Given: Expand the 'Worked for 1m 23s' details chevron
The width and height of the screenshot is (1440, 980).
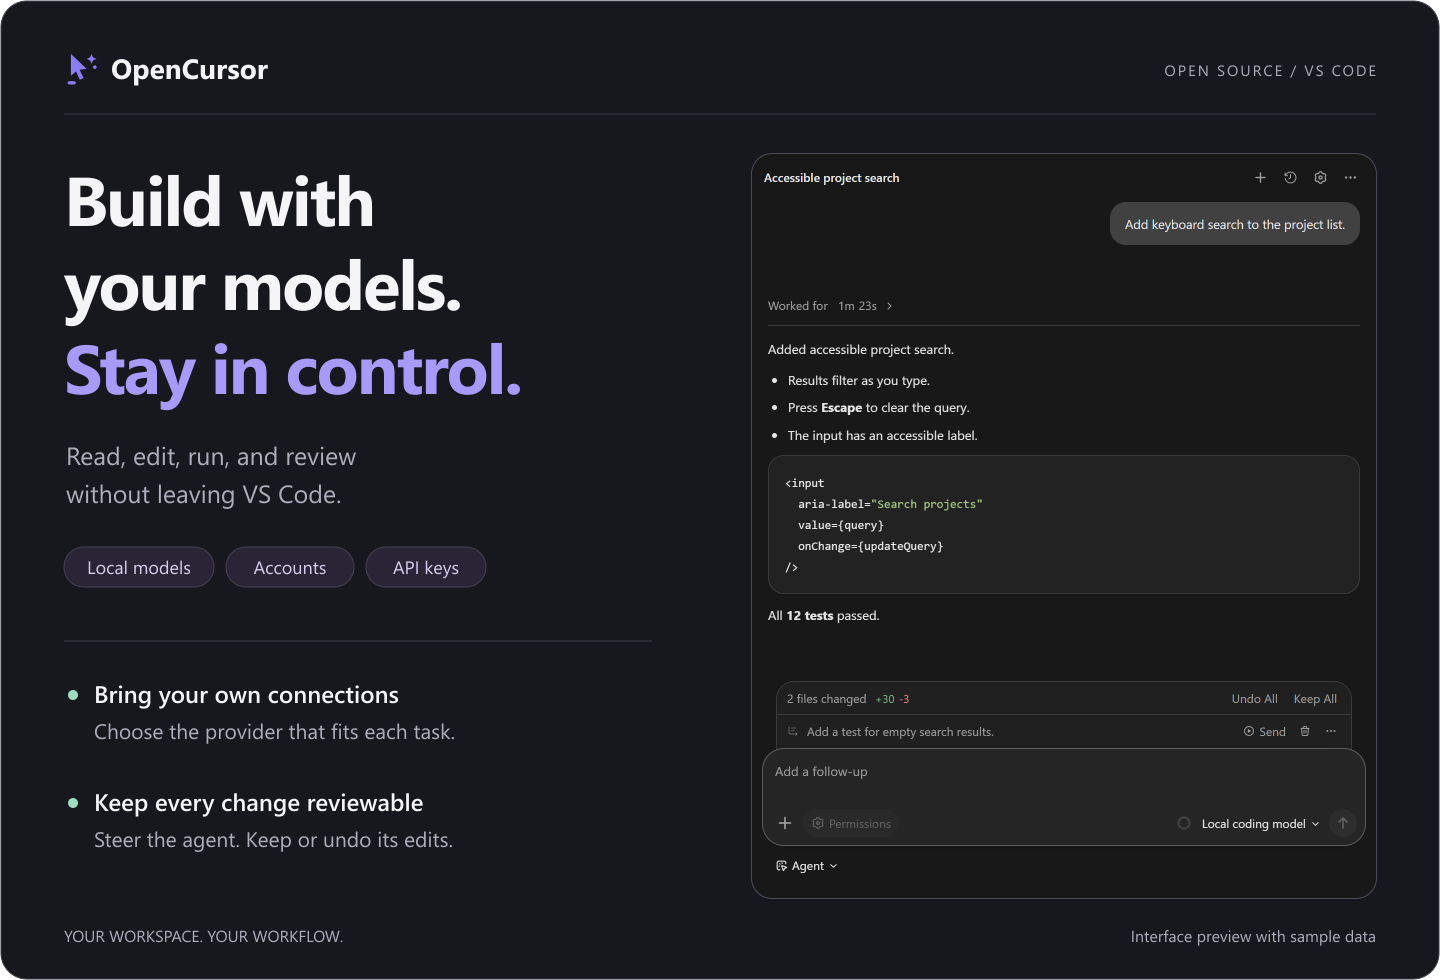Looking at the screenshot, I should 889,306.
